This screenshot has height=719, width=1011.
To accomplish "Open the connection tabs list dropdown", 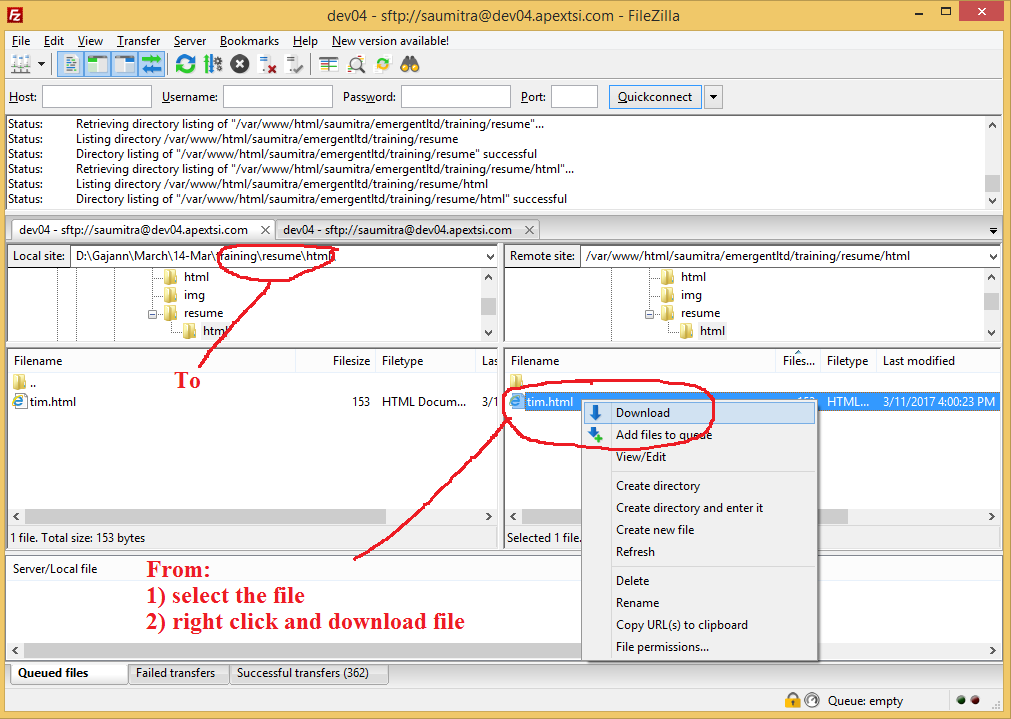I will (x=993, y=230).
